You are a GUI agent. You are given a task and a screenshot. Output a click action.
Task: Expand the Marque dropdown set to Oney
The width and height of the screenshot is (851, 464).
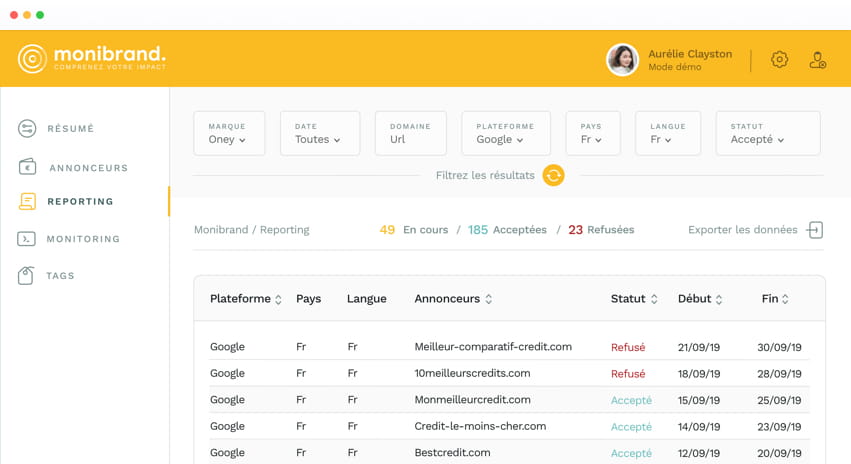click(x=229, y=133)
